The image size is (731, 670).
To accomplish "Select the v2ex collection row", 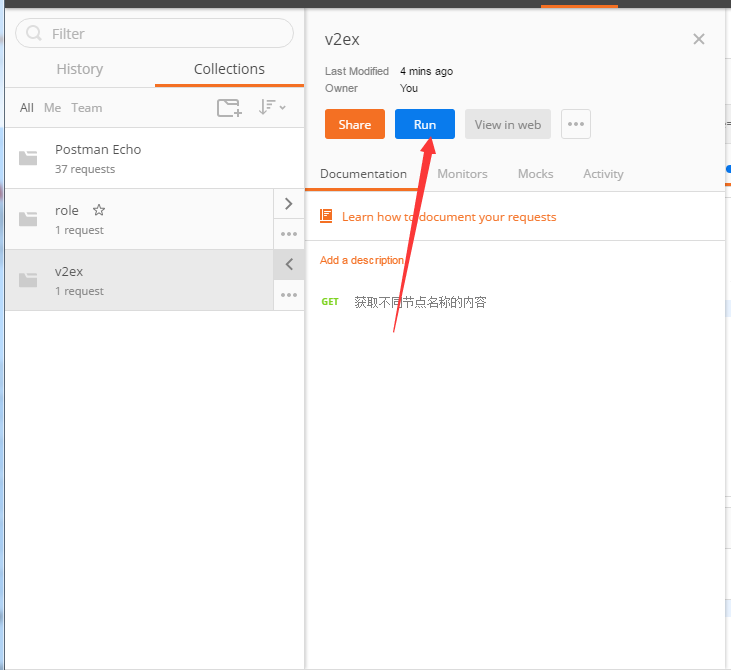I will click(139, 280).
